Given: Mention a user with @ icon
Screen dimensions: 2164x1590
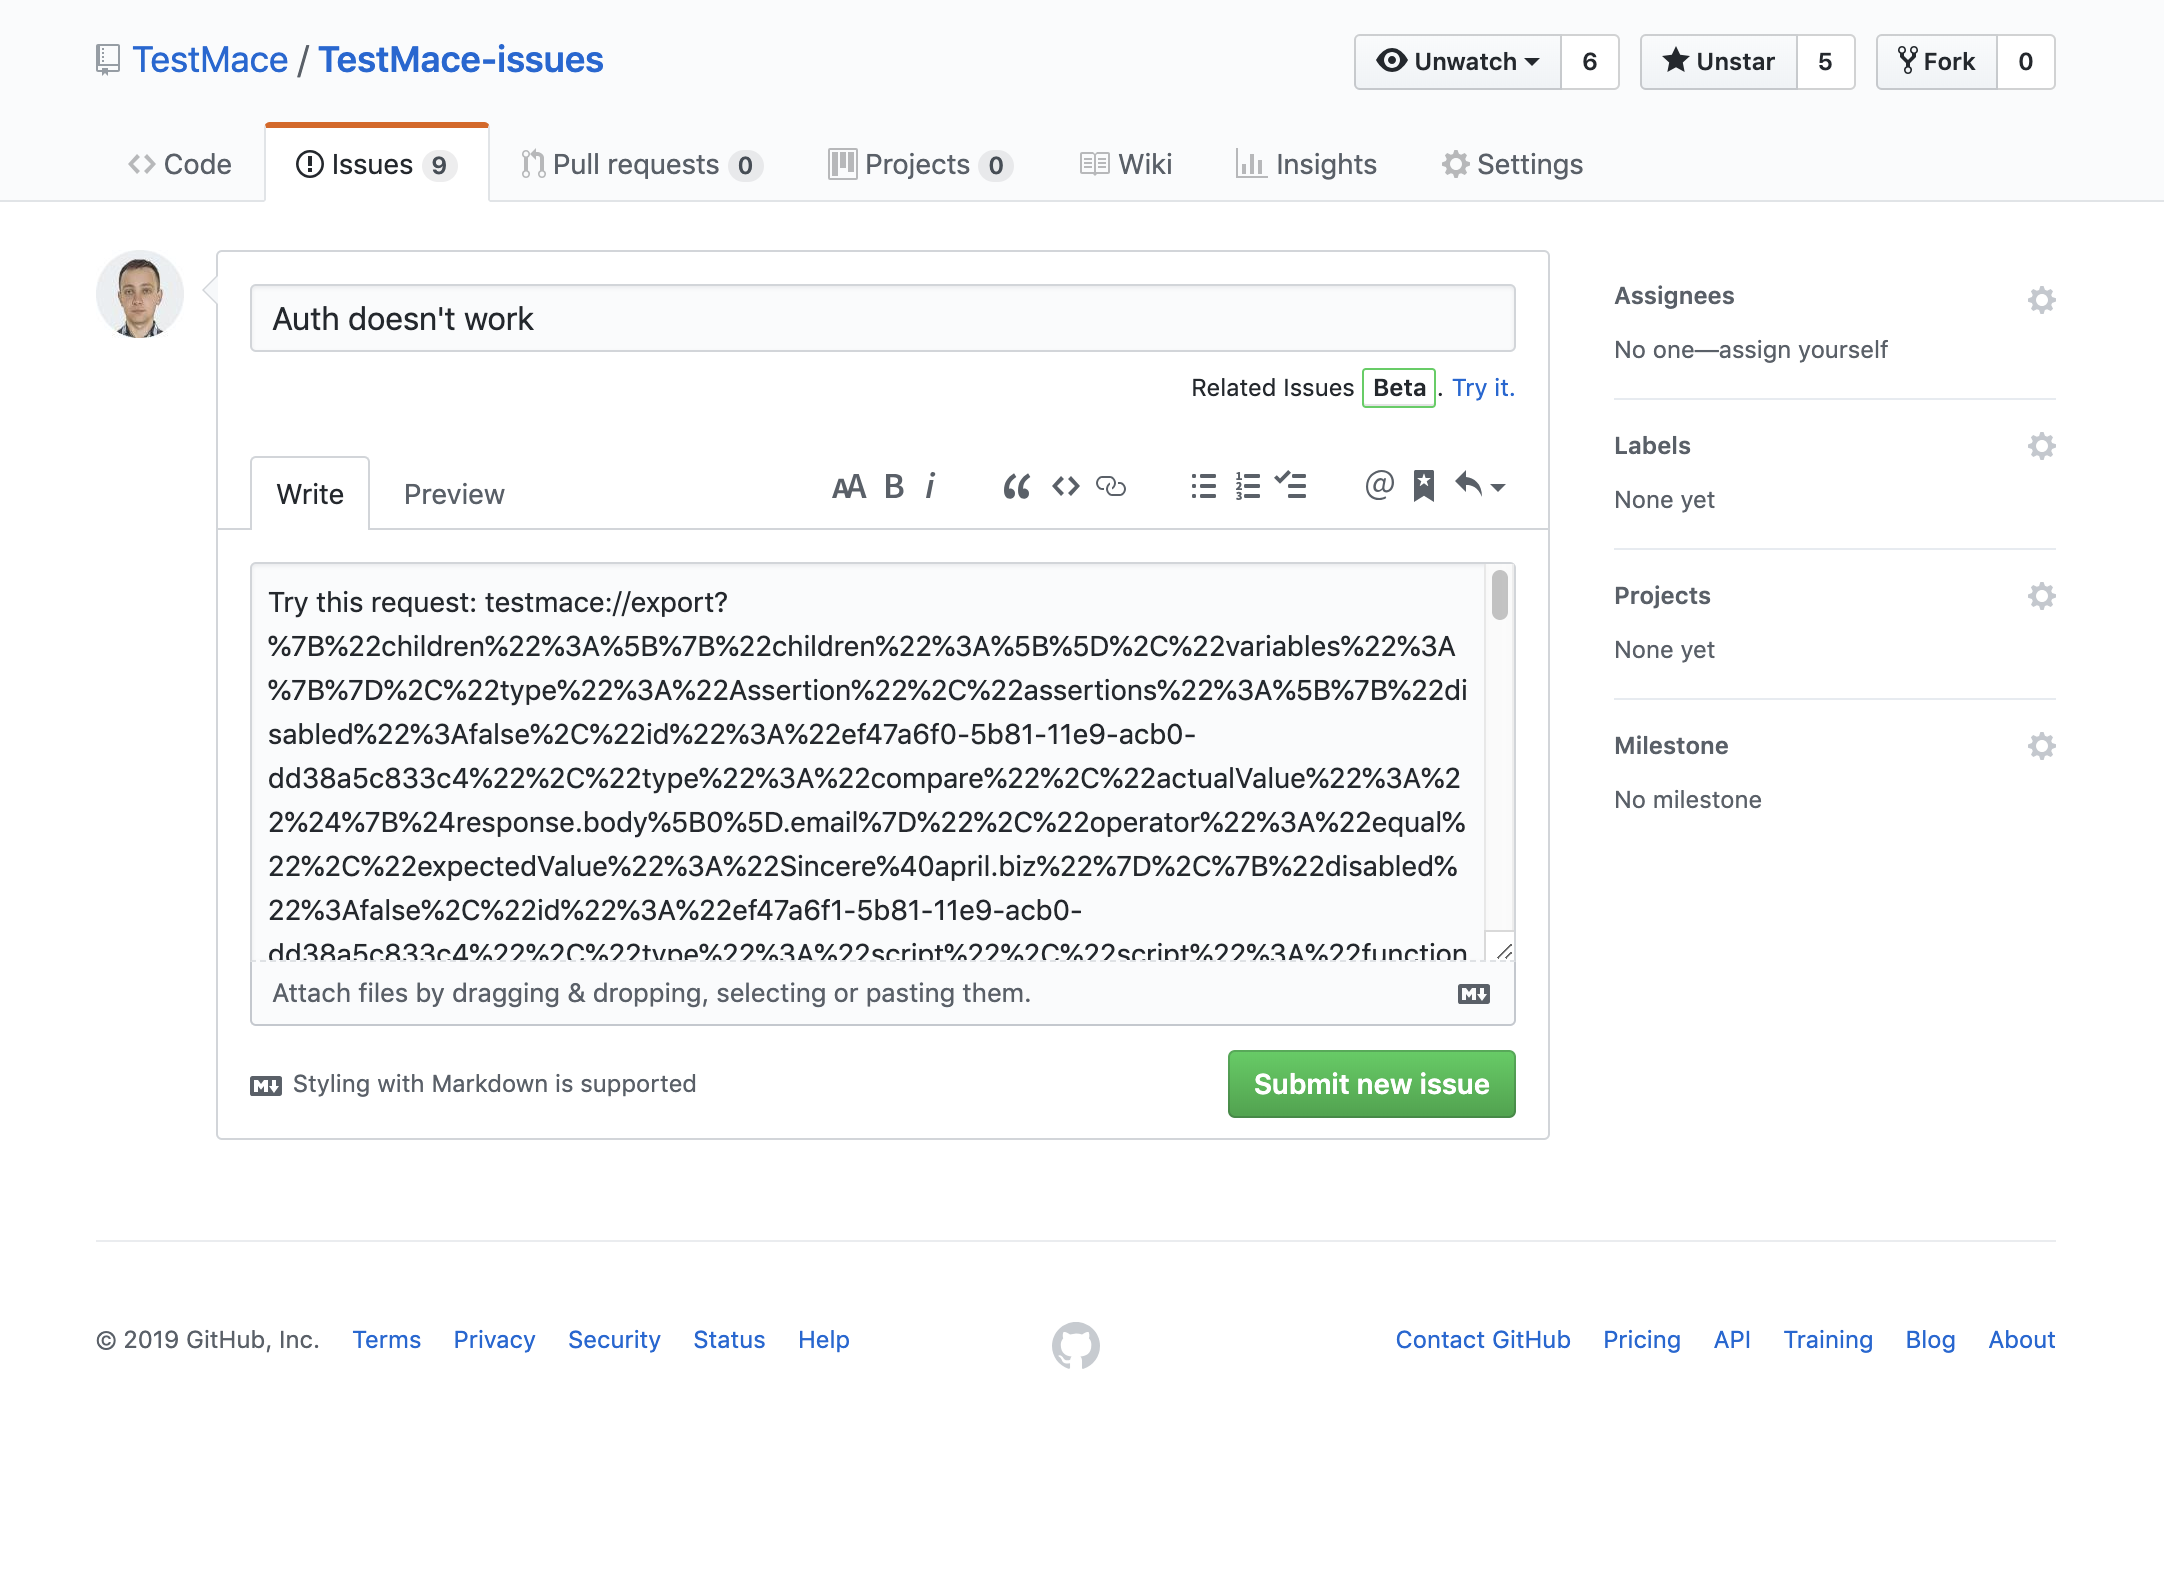Looking at the screenshot, I should pyautogui.click(x=1379, y=485).
